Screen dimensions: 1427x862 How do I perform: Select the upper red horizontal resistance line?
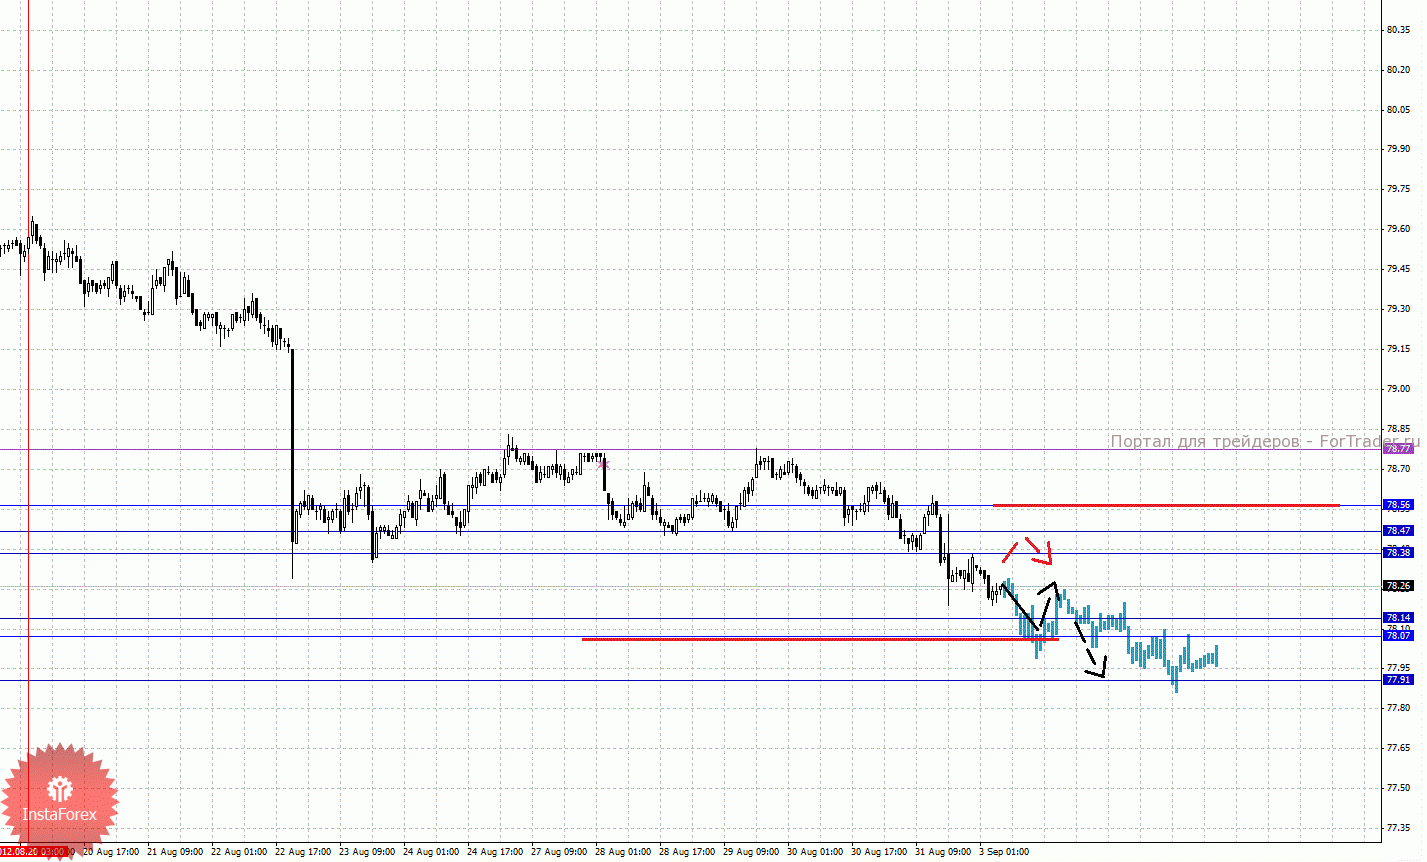1166,505
